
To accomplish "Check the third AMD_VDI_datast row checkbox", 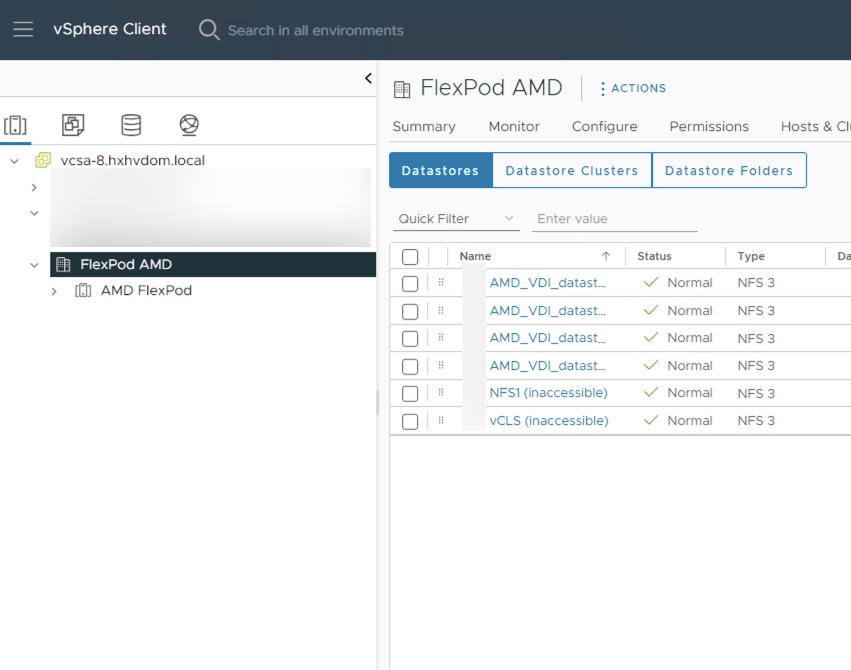I will pos(410,339).
